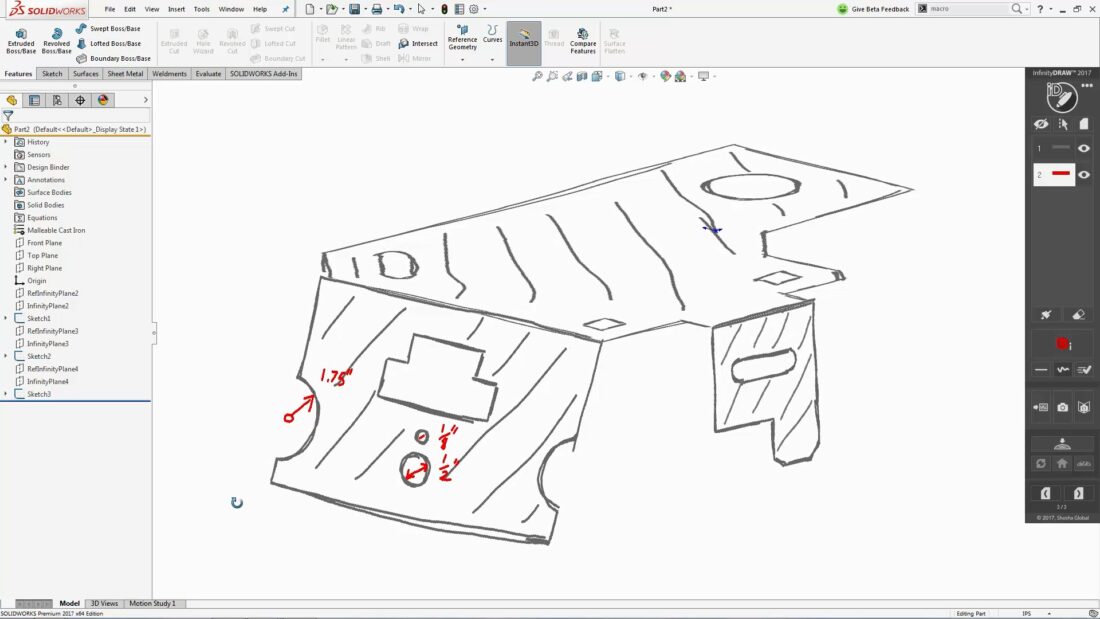The image size is (1100, 619).
Task: Activate the Instant3D tool
Action: [524, 40]
